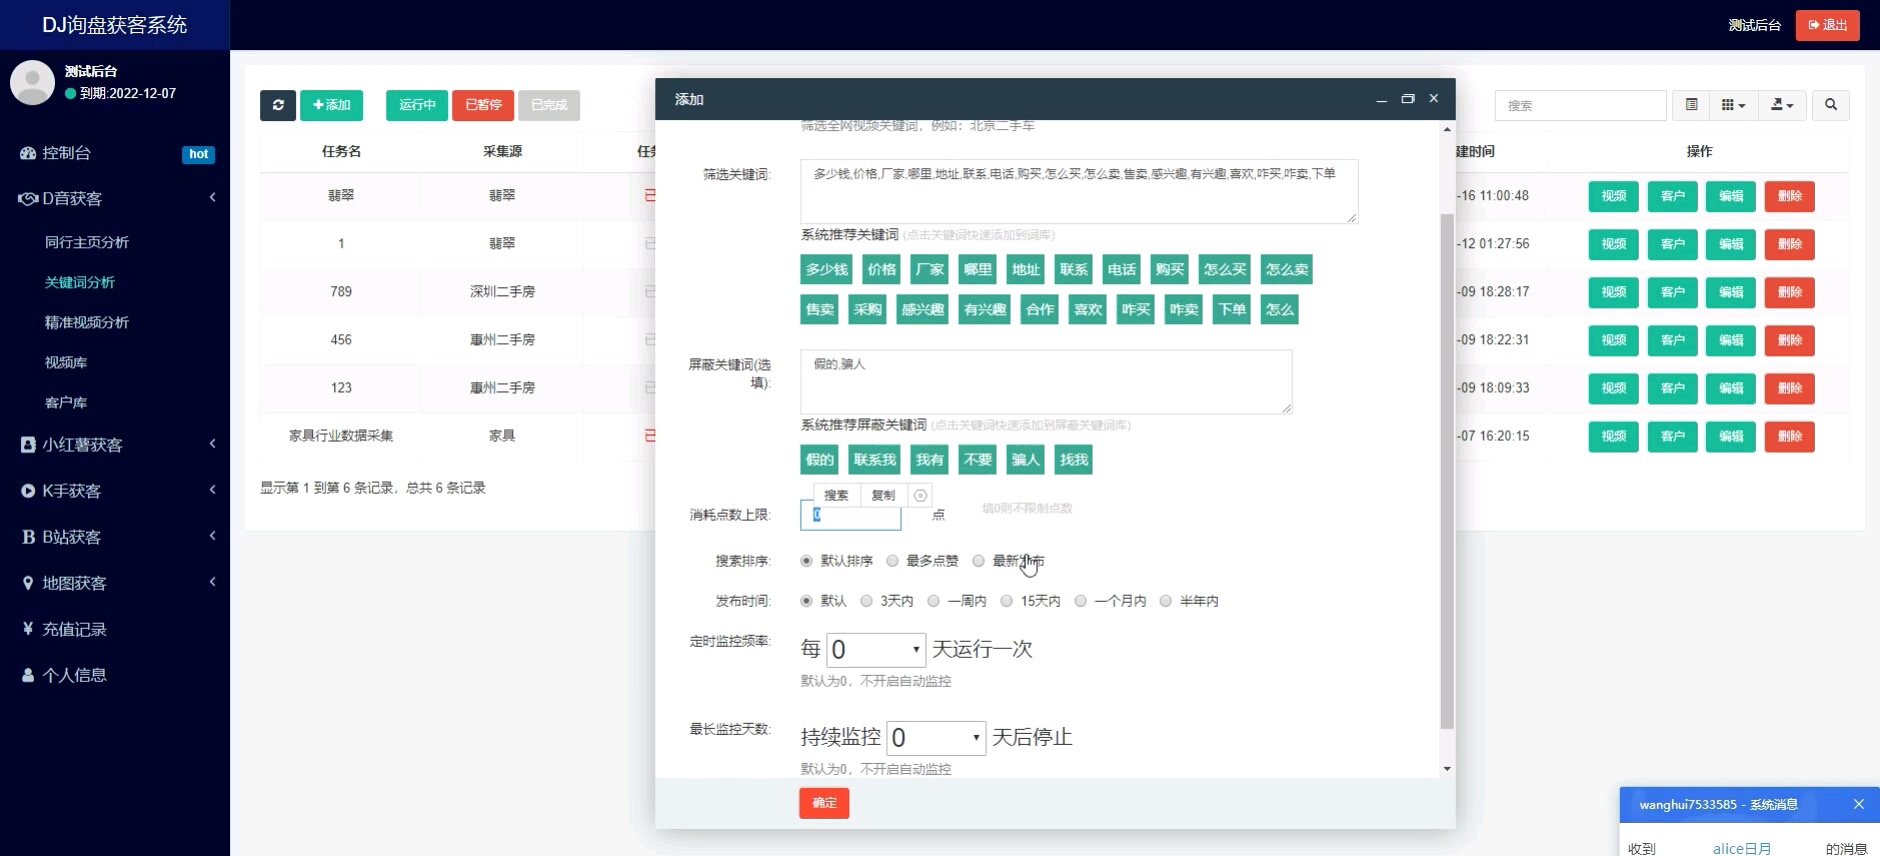The height and width of the screenshot is (856, 1880).
Task: Click the 退出 logout button
Action: pos(1827,25)
